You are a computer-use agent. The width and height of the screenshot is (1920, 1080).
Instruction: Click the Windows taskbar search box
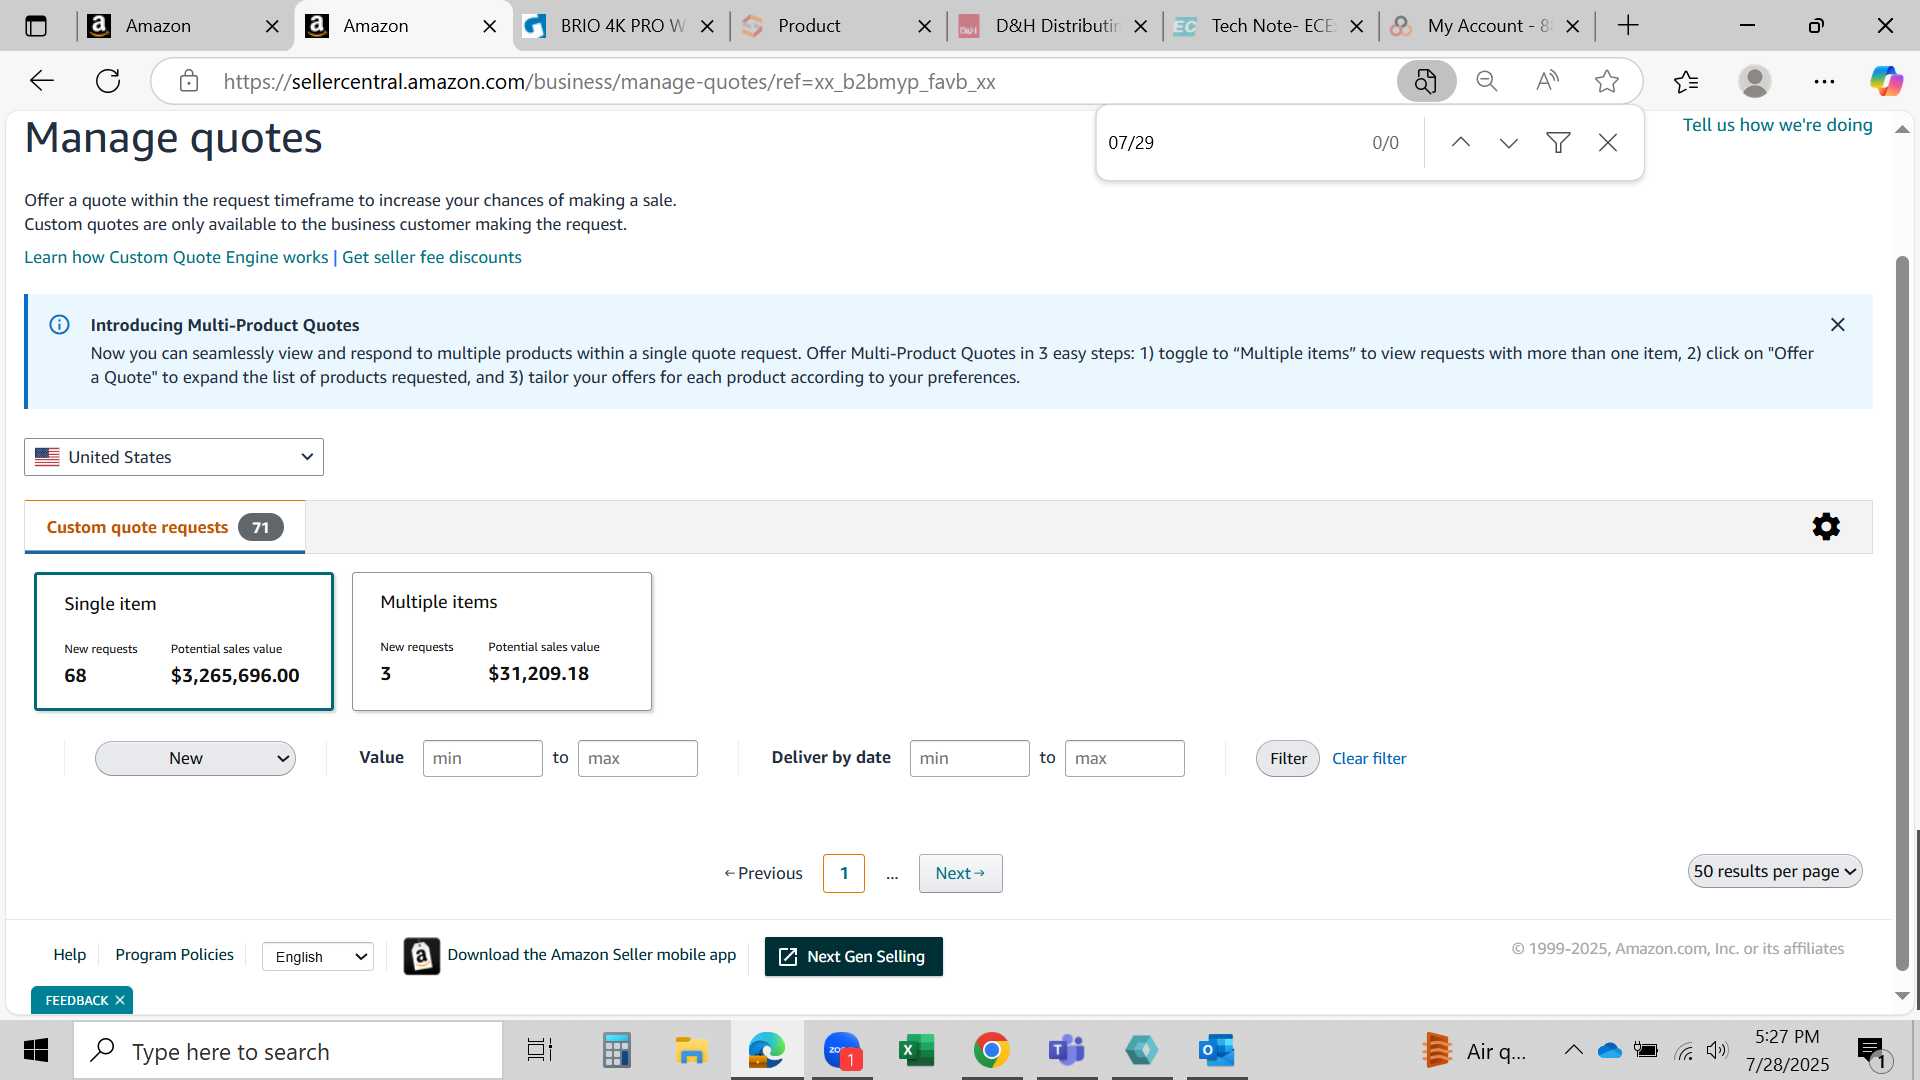(288, 1051)
